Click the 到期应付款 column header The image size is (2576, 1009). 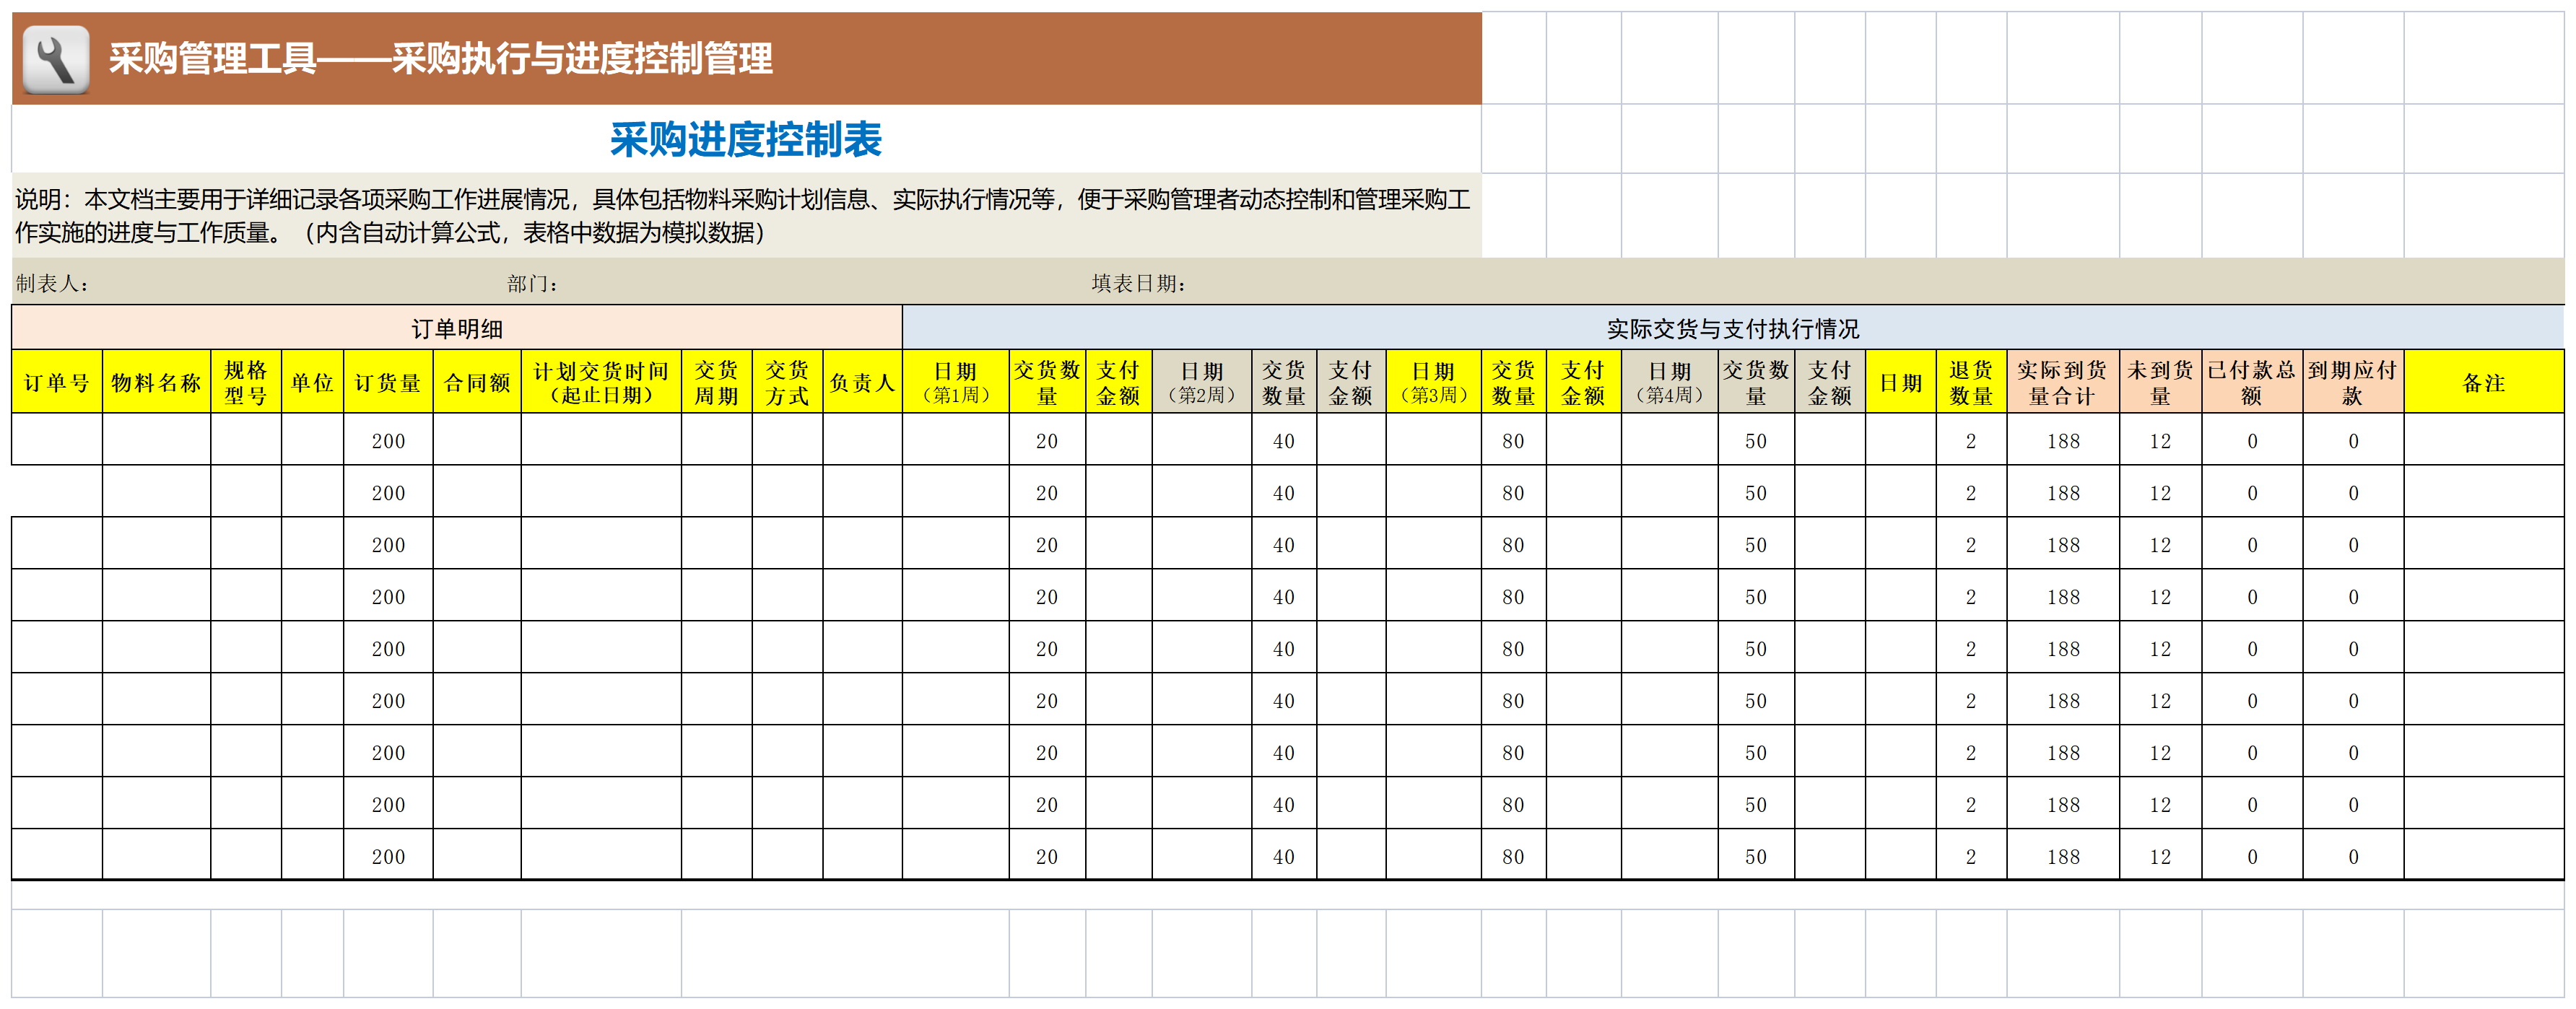pyautogui.click(x=2353, y=382)
